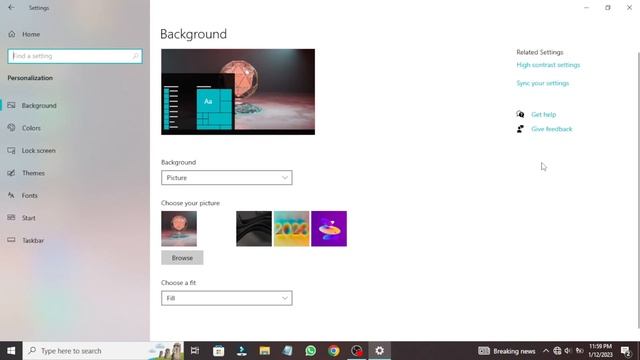Click the Lock screen icon in sidebar
Screen dimensions: 640x360
[11, 150]
